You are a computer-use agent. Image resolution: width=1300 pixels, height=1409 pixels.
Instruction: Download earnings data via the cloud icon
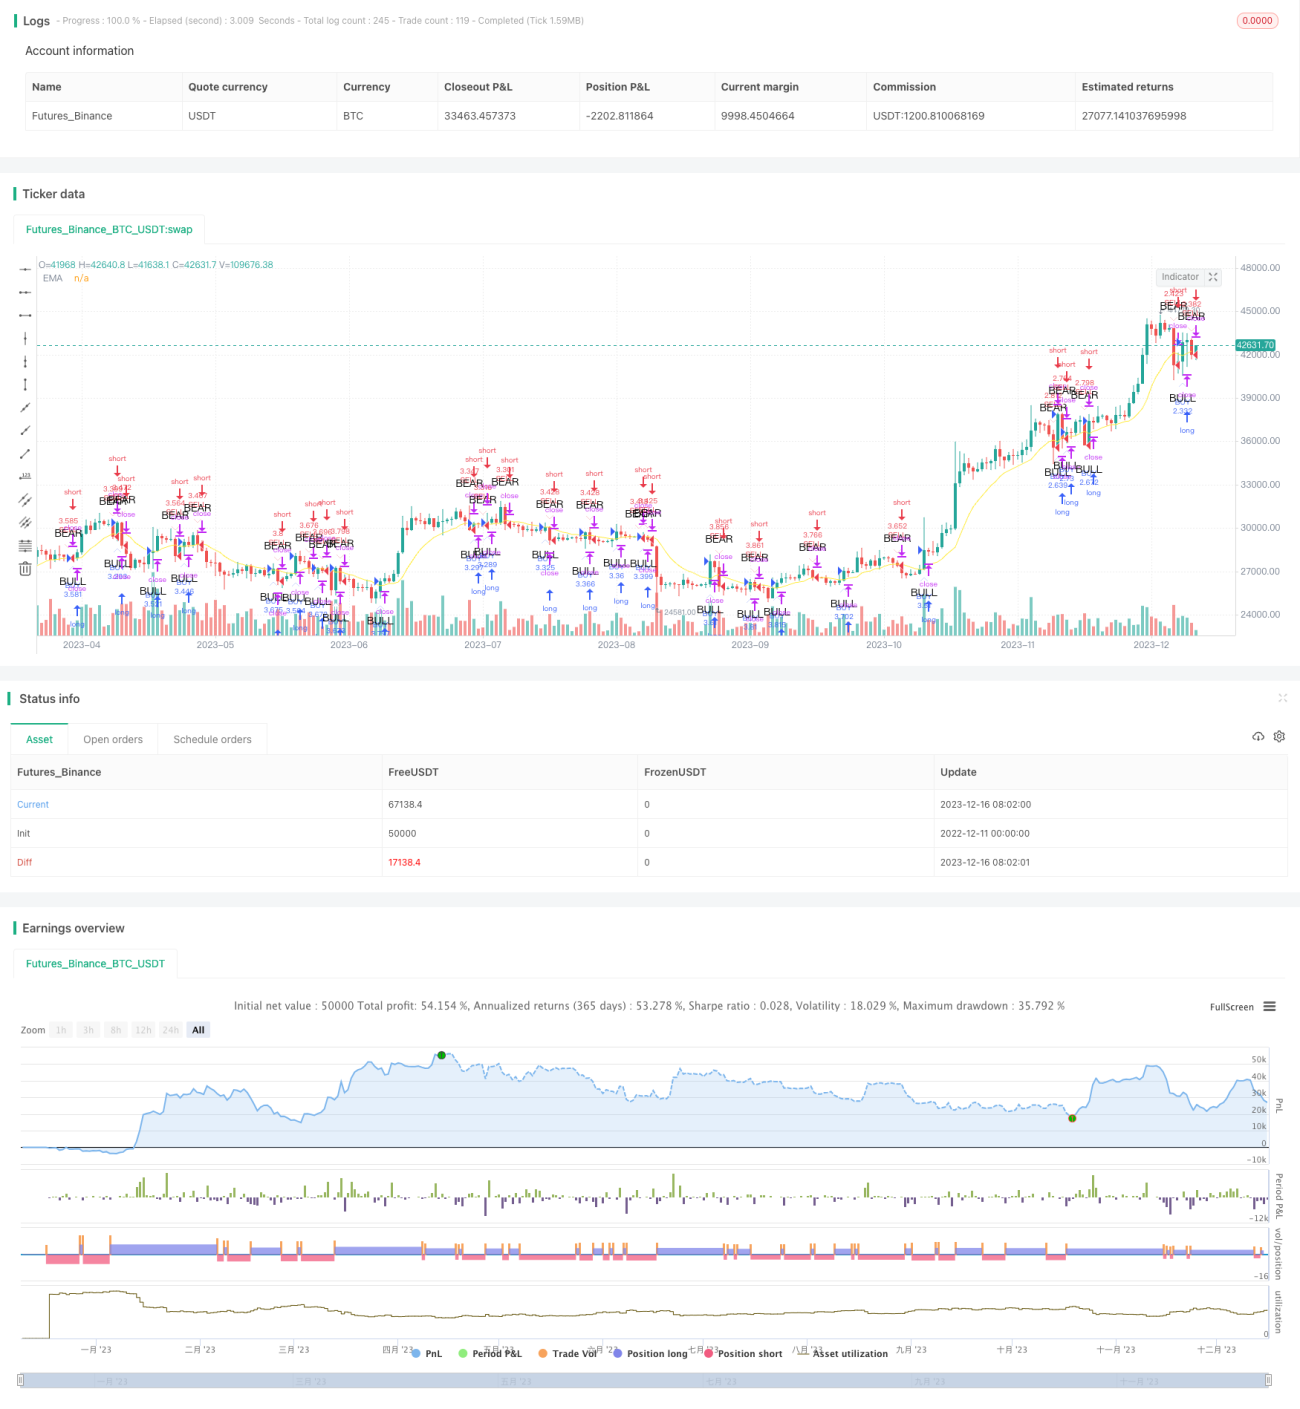[x=1258, y=737]
